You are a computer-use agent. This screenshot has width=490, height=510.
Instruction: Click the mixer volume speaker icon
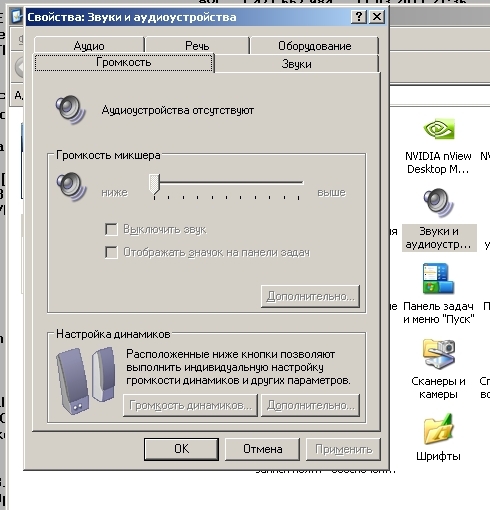pyautogui.click(x=71, y=187)
